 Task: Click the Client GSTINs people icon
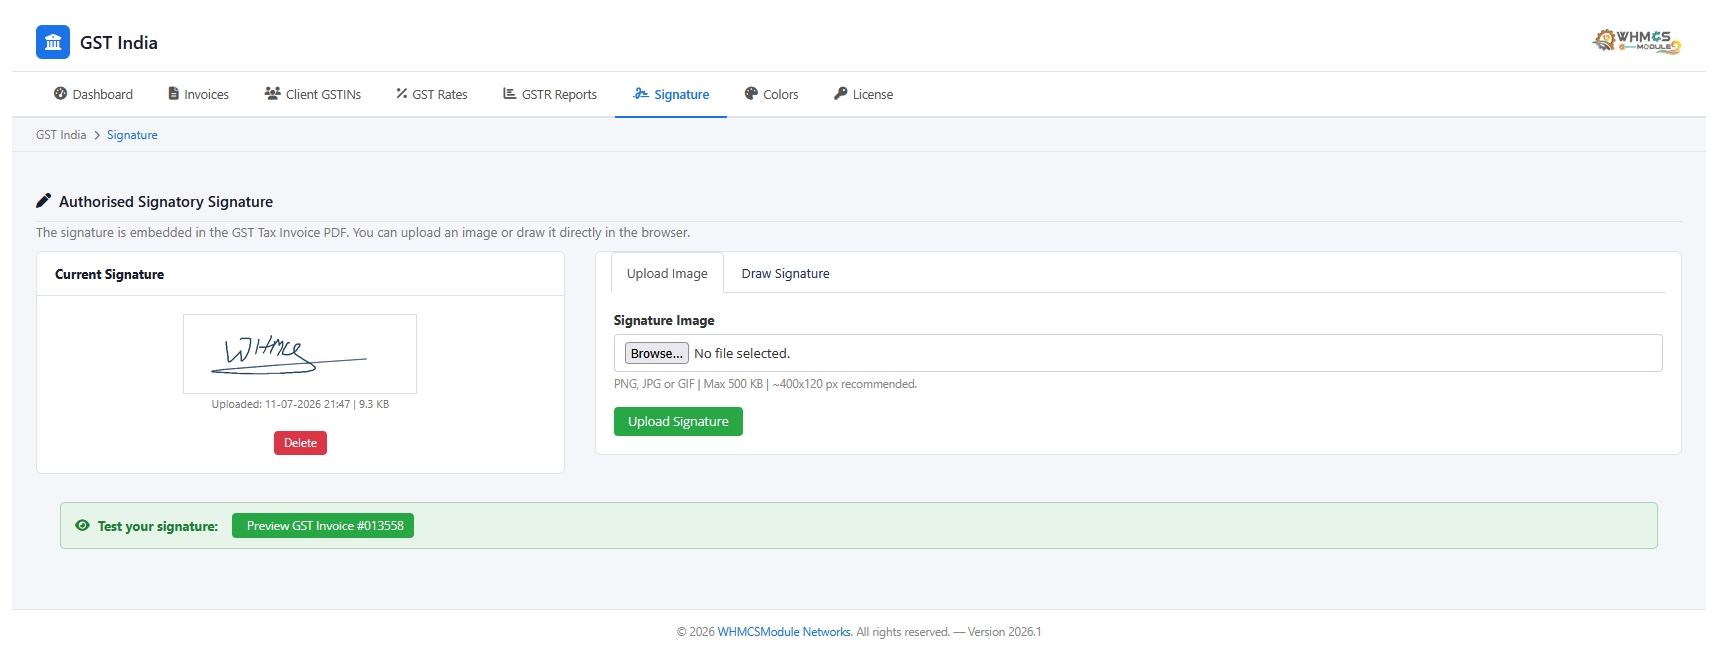tap(272, 94)
